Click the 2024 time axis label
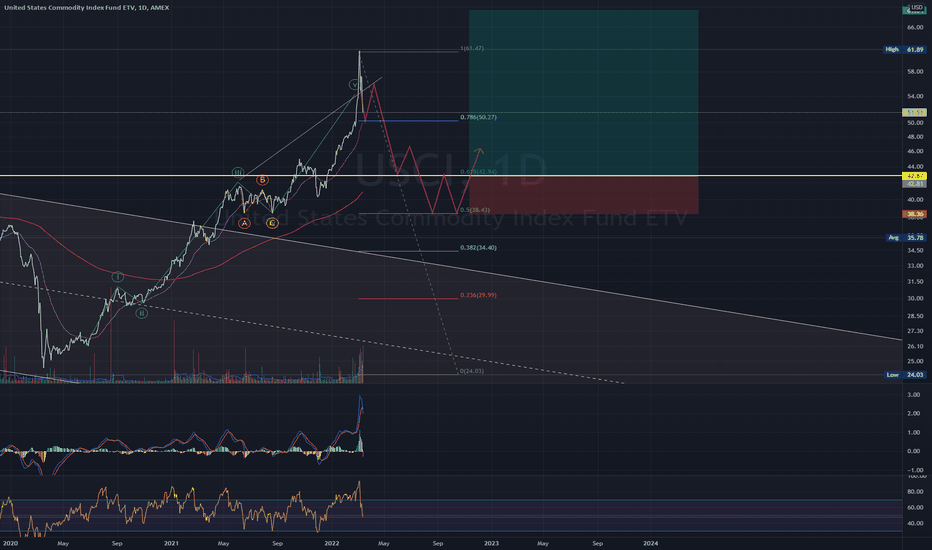The image size is (932, 550). click(651, 543)
